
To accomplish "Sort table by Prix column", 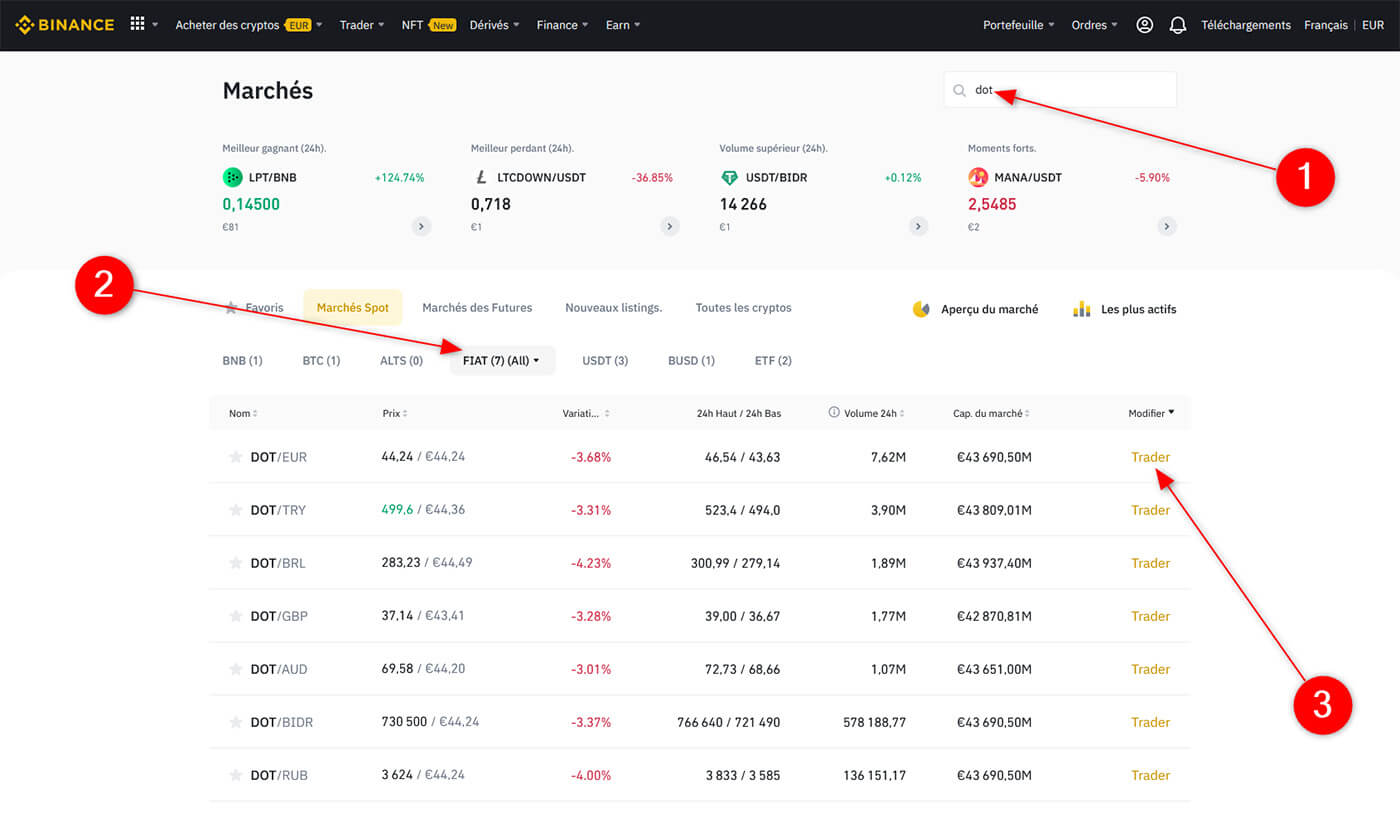I will (395, 413).
